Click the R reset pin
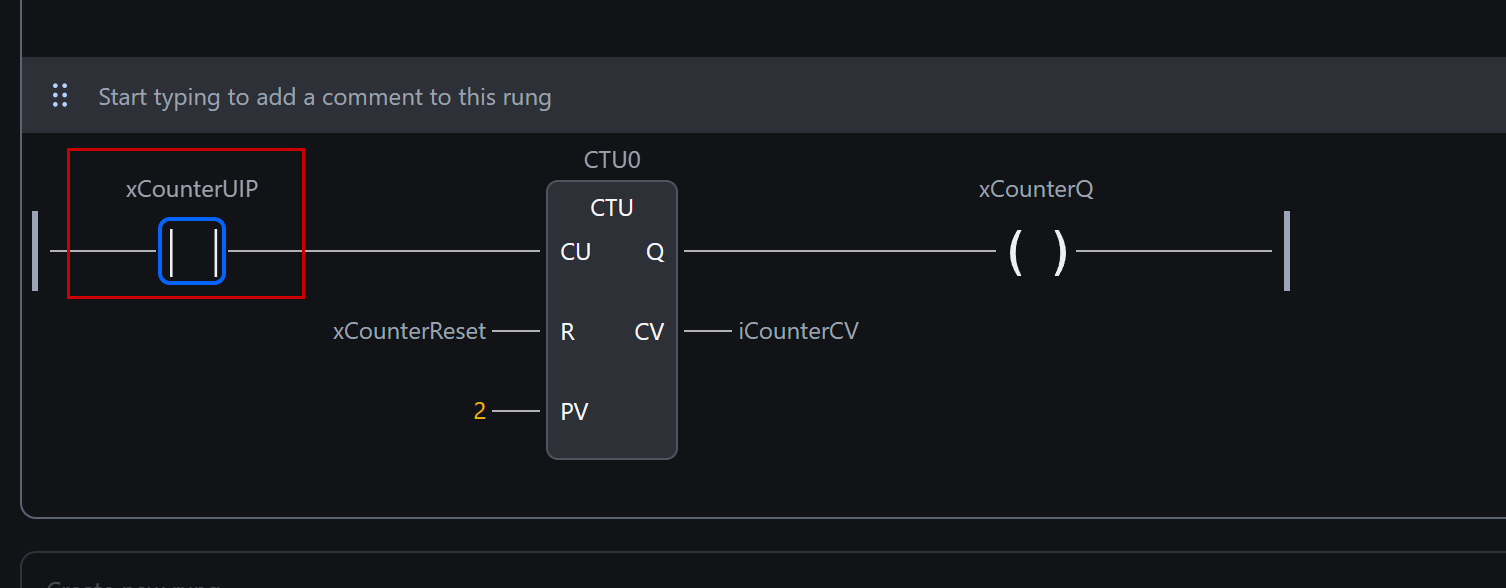The width and height of the screenshot is (1506, 588). click(x=567, y=332)
